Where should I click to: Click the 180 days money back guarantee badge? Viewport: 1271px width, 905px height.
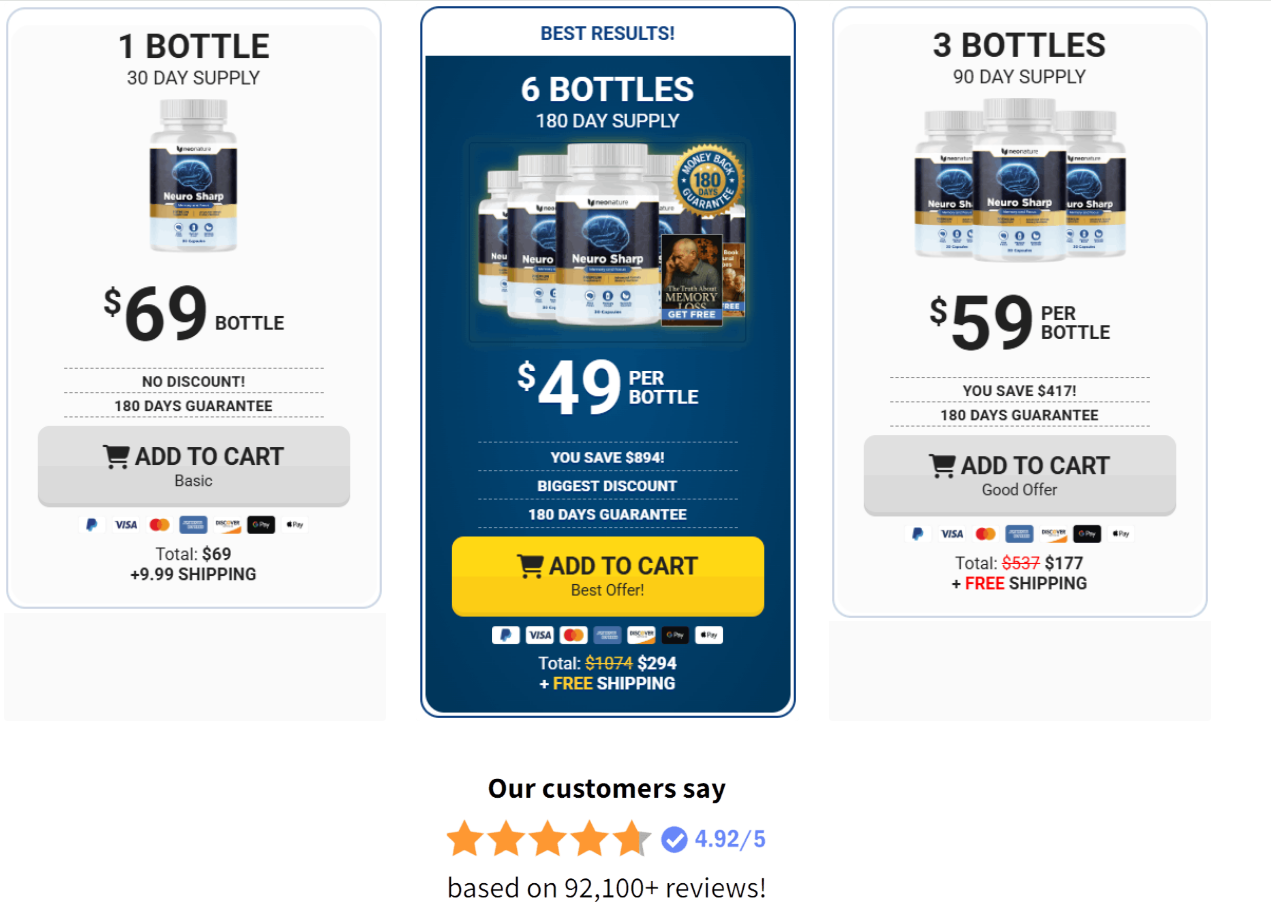pyautogui.click(x=709, y=182)
